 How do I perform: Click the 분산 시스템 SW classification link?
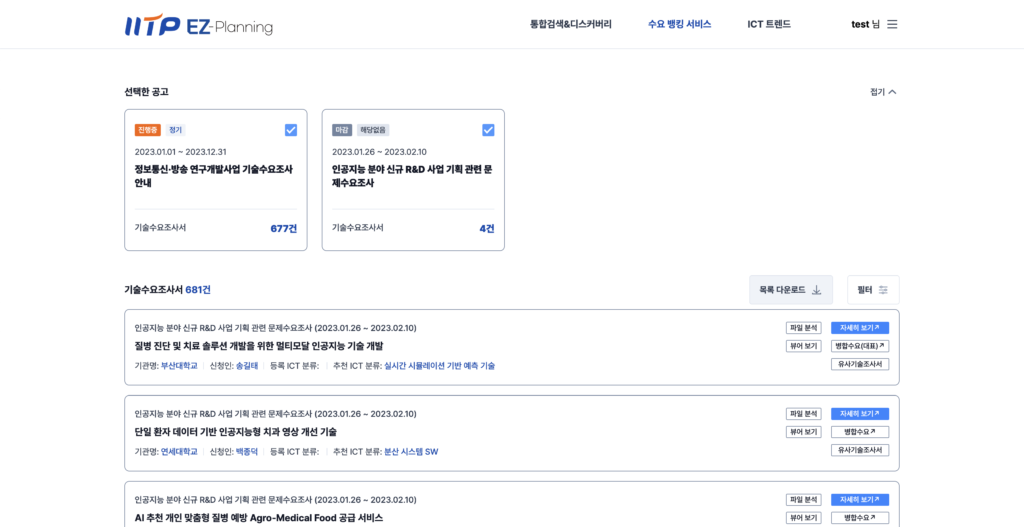click(411, 452)
